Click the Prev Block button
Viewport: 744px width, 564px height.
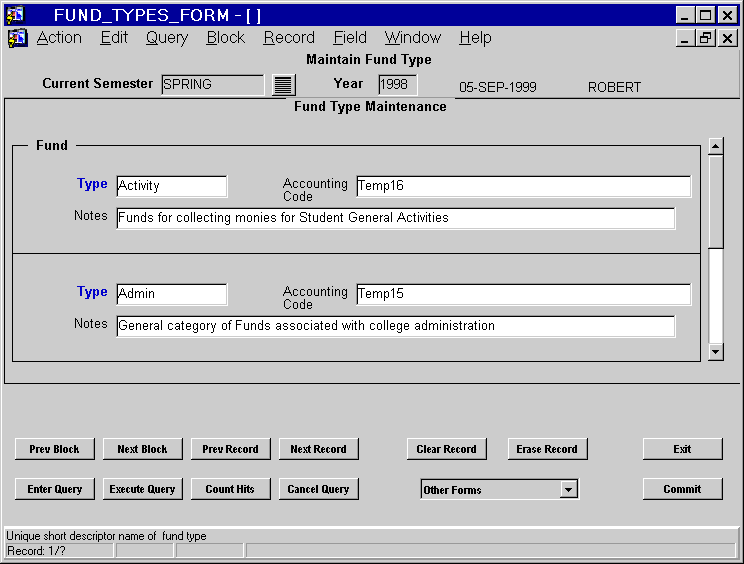pyautogui.click(x=55, y=449)
